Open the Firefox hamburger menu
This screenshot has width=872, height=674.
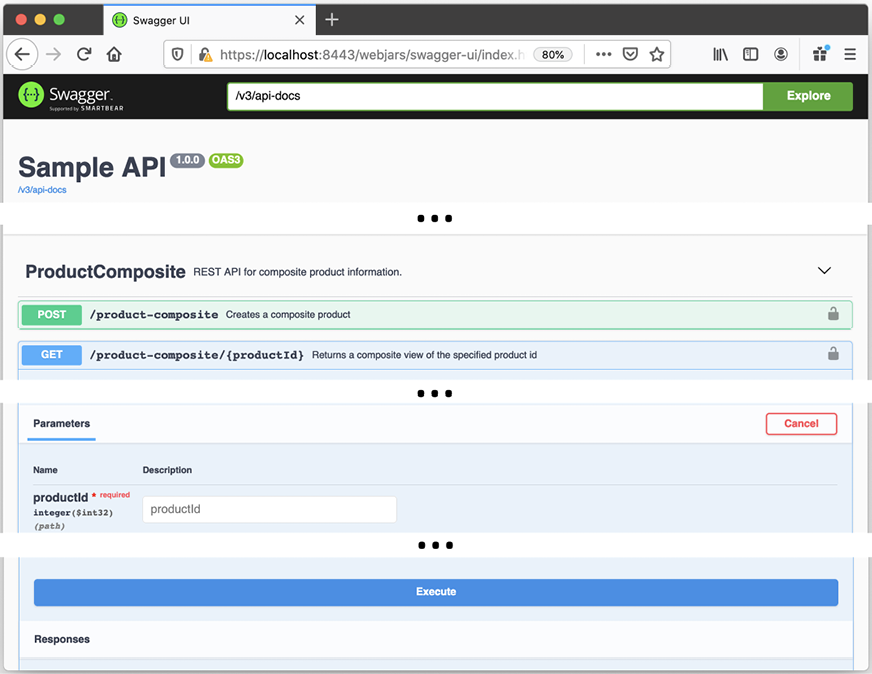(850, 54)
